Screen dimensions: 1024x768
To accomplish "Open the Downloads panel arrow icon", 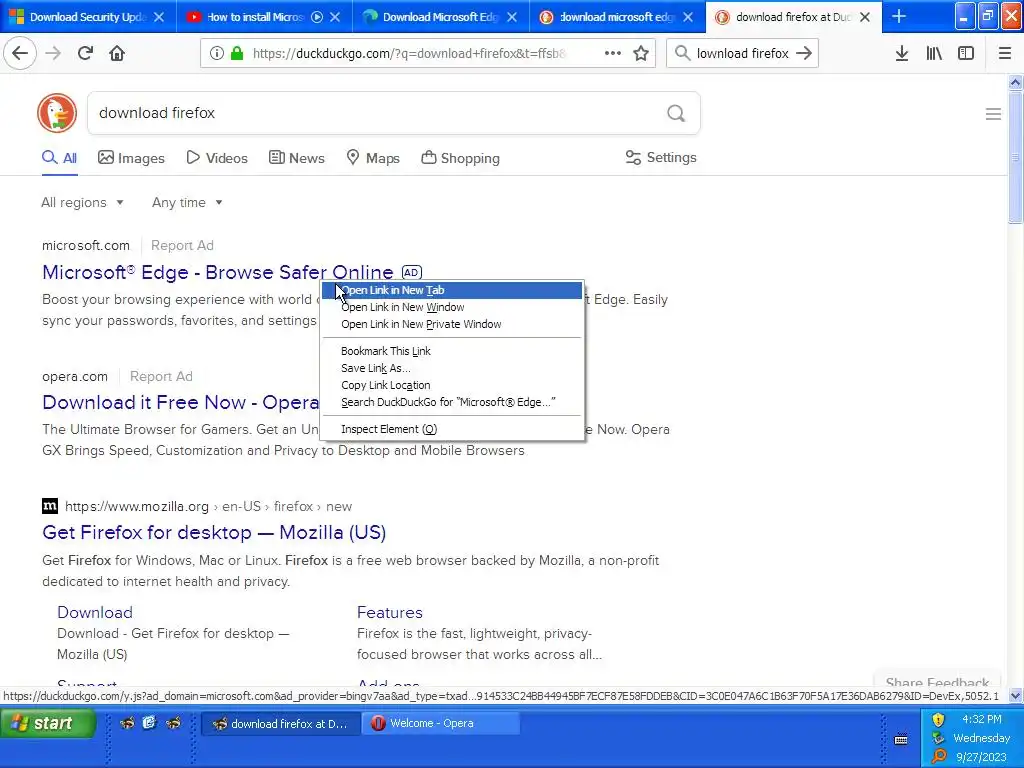I will coord(902,54).
